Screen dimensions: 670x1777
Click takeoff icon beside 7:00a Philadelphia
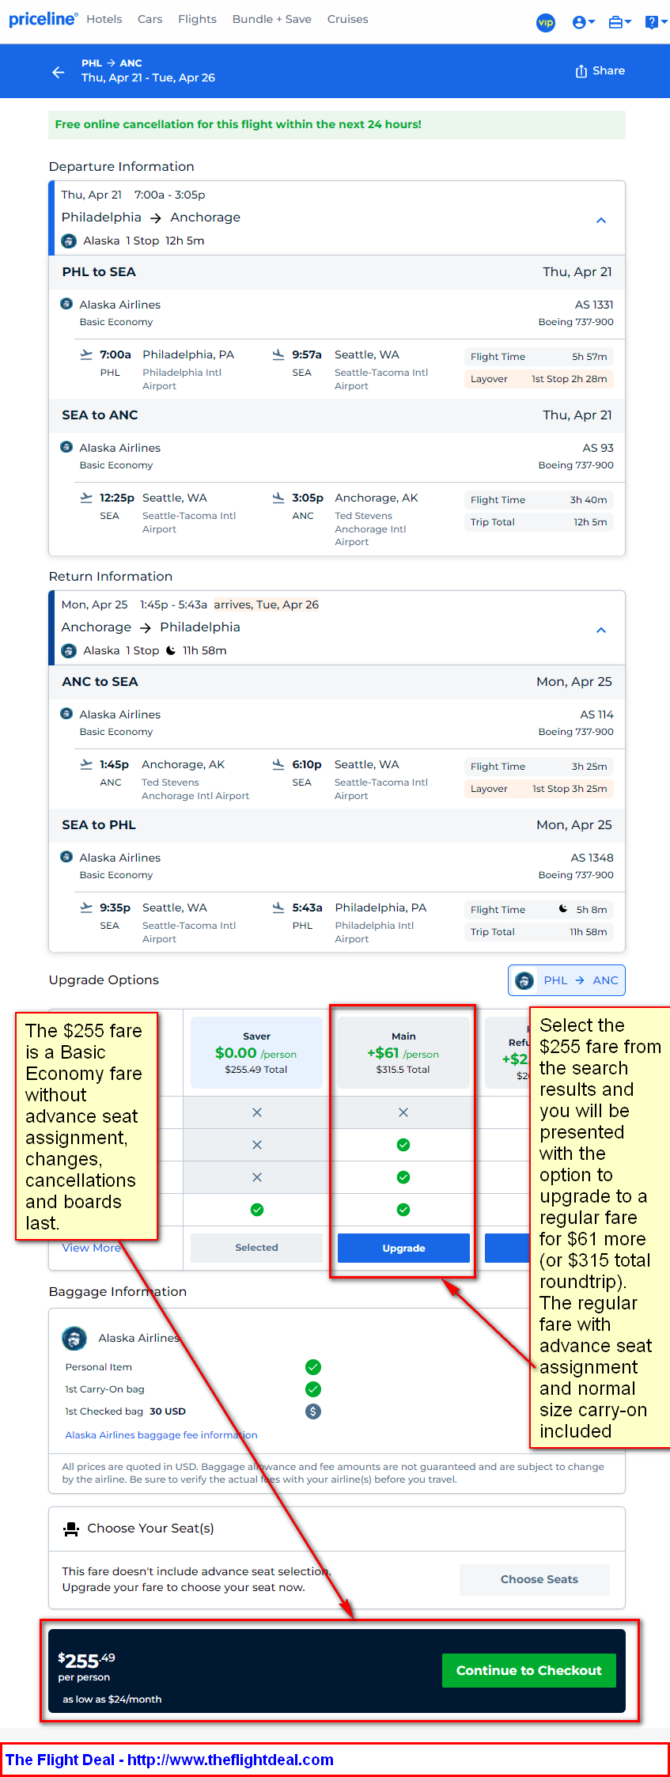point(87,354)
